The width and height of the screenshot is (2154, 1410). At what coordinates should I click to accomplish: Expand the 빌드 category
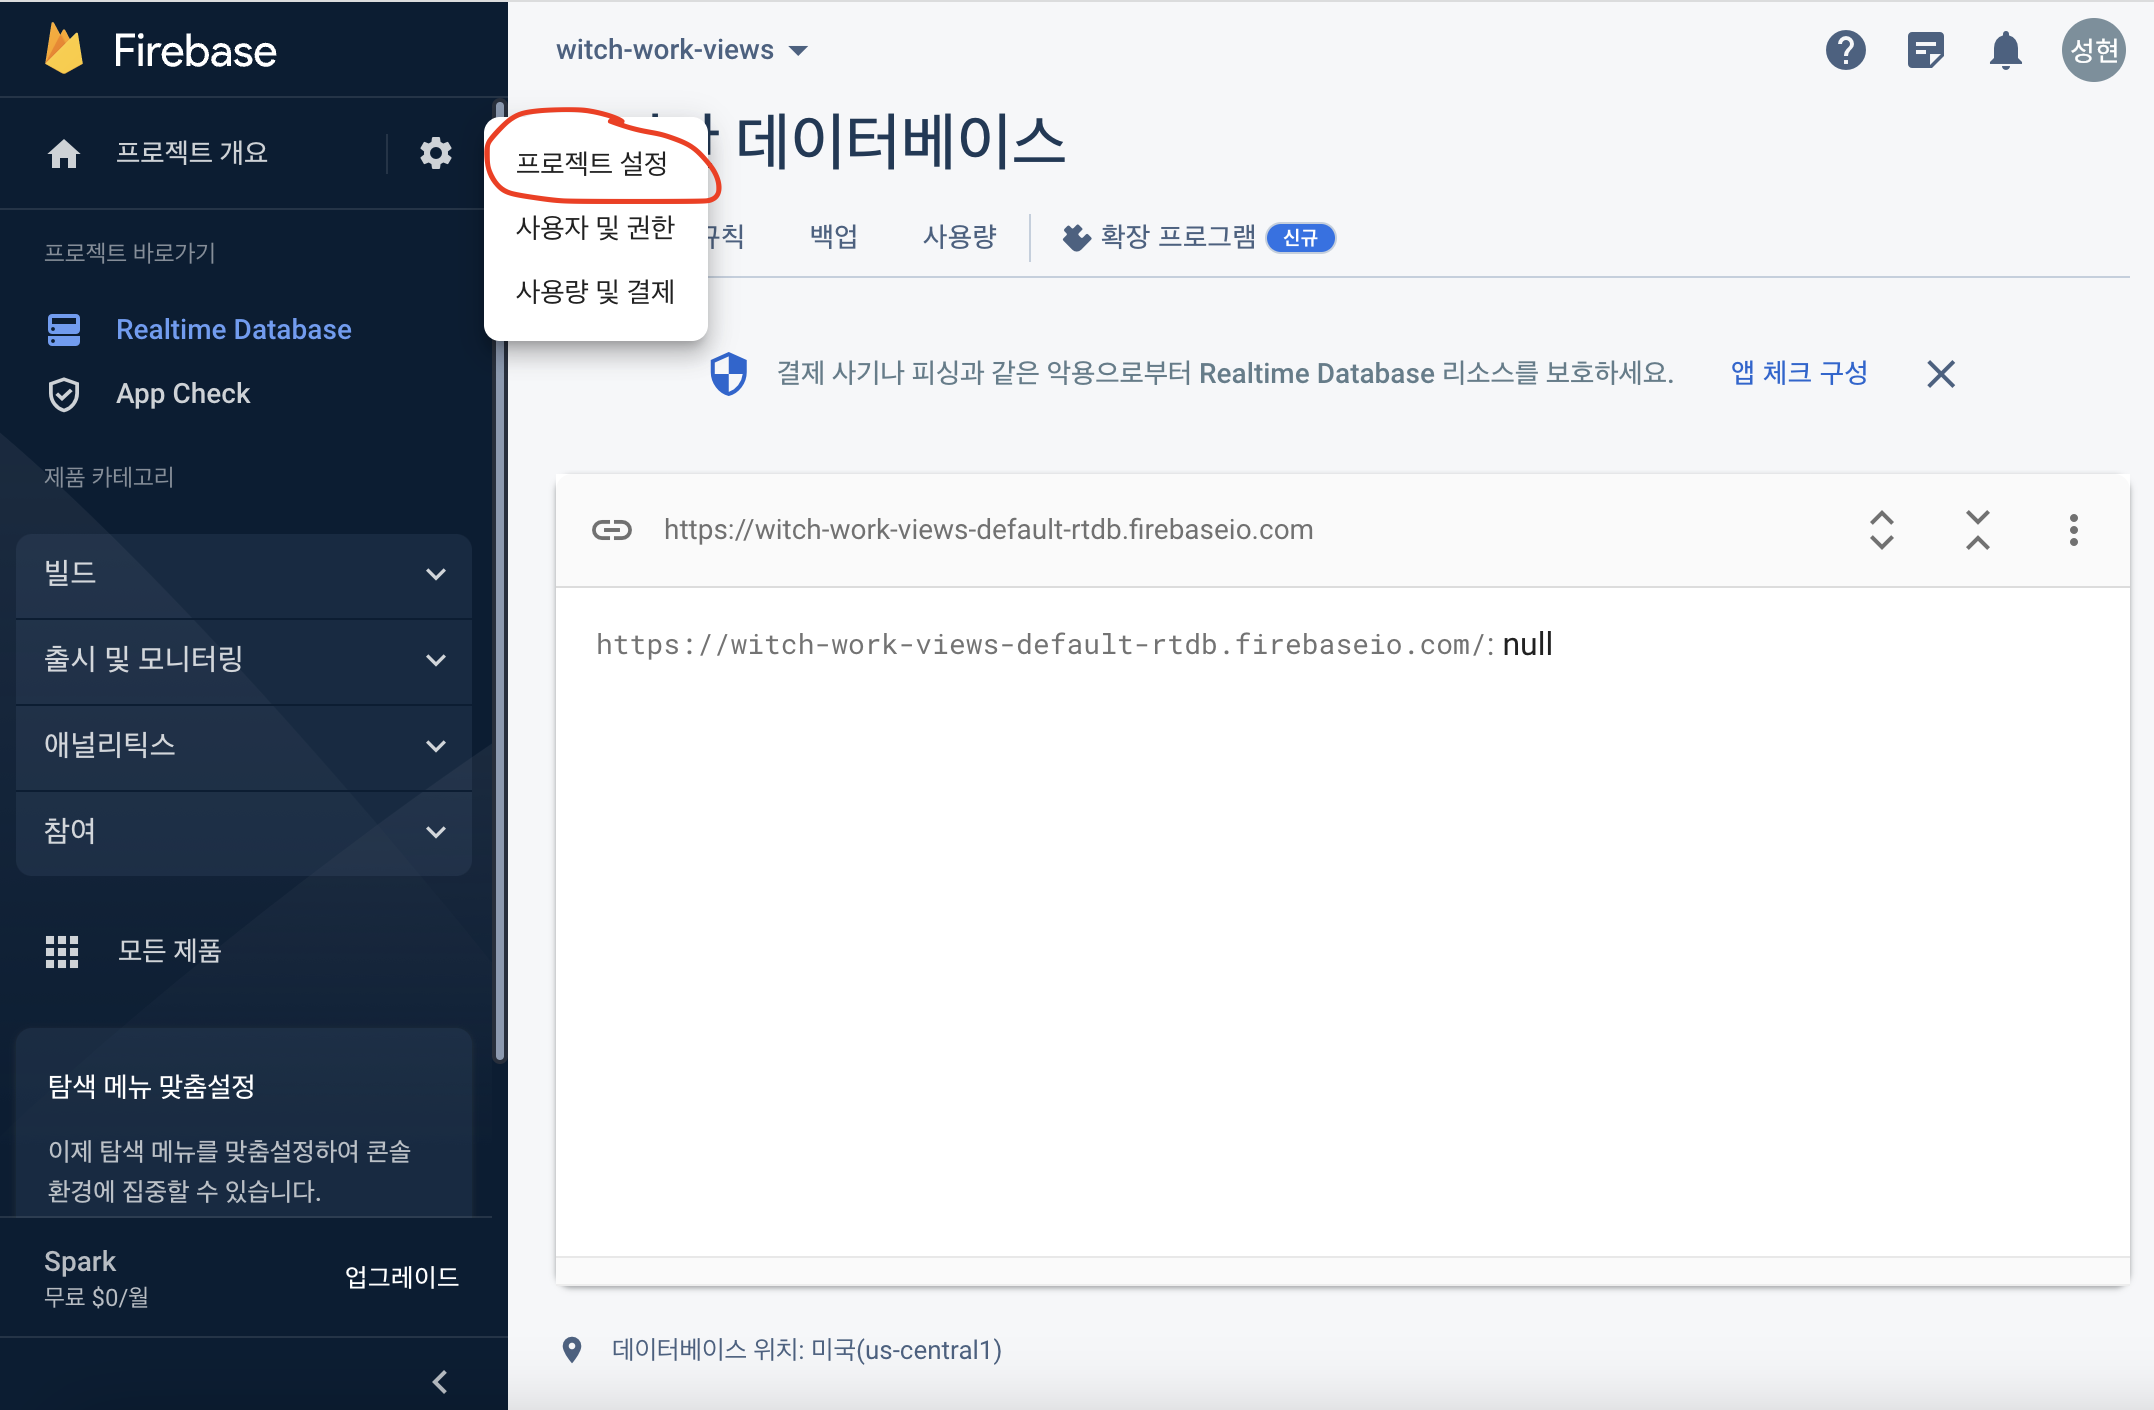tap(243, 574)
